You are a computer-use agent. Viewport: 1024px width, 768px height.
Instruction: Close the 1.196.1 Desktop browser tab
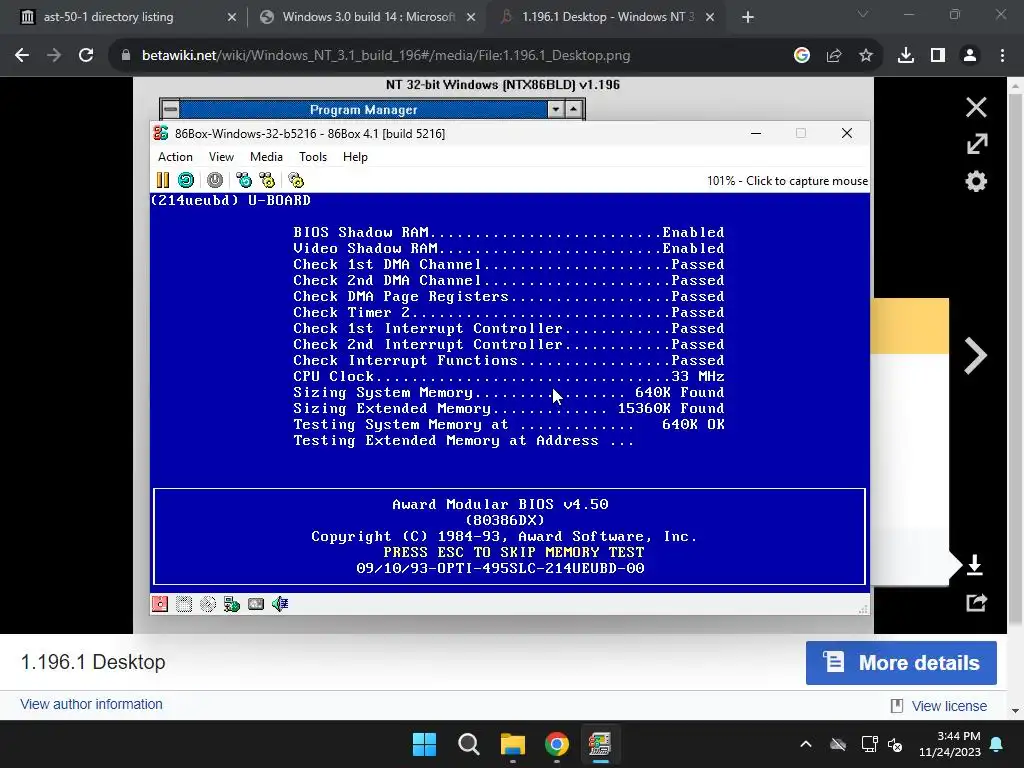(710, 17)
